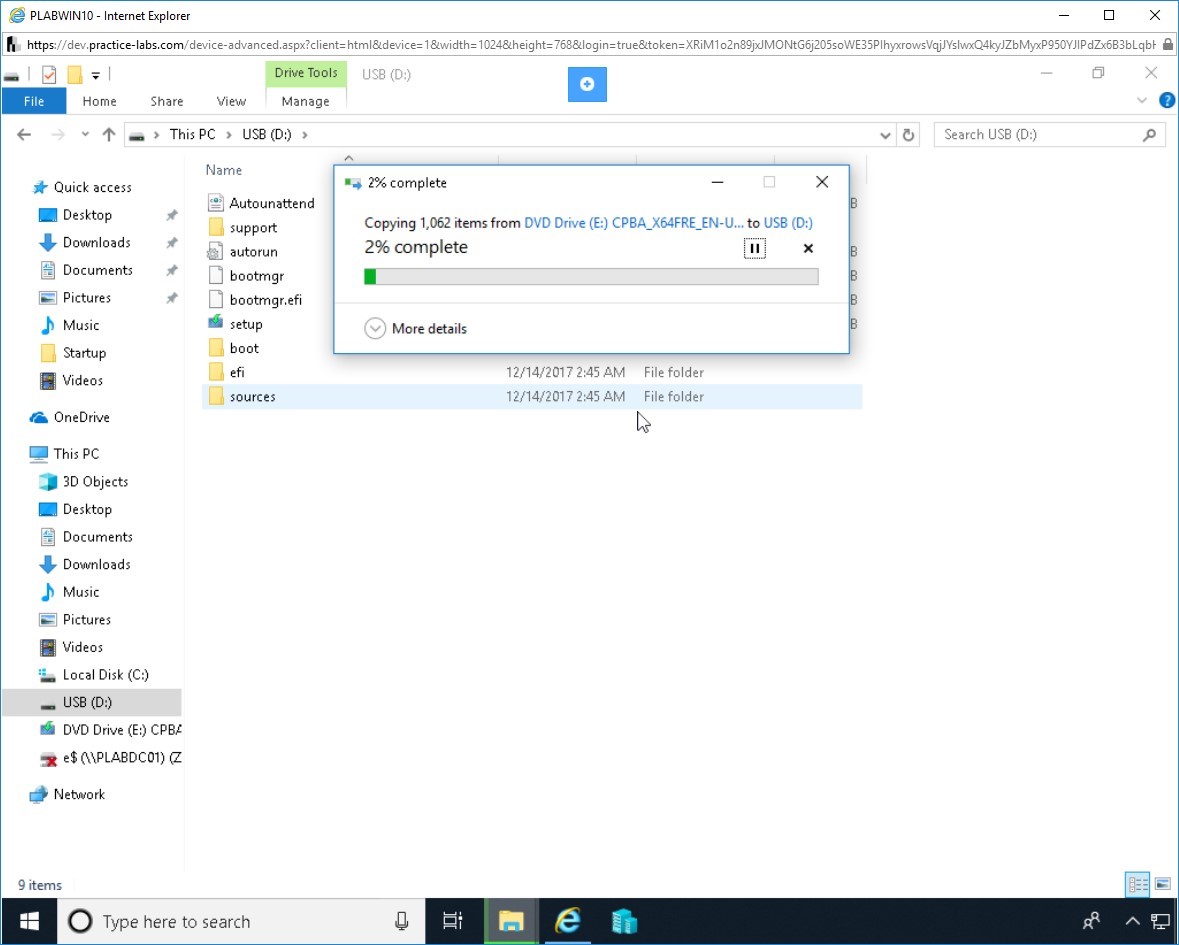This screenshot has width=1179, height=945.
Task: Select the setup application icon
Action: point(216,323)
